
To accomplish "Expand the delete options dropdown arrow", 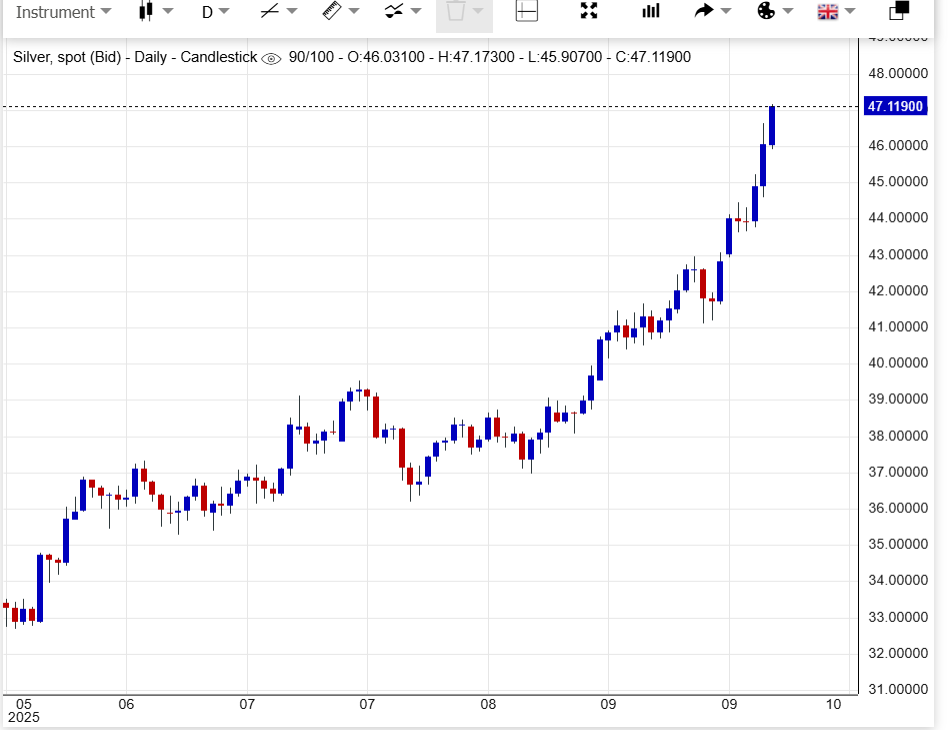I will coord(478,11).
